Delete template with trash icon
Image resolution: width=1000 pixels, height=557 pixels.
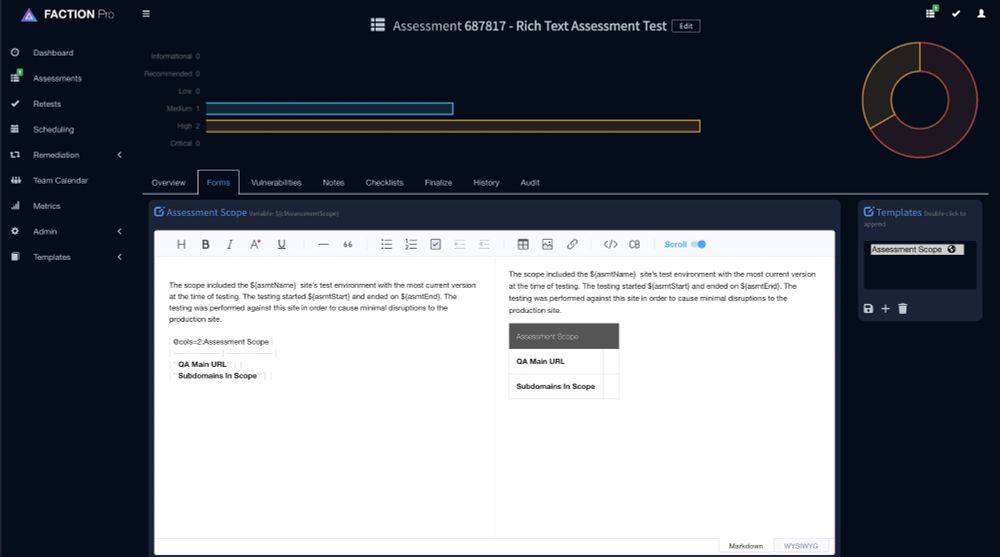click(x=902, y=309)
